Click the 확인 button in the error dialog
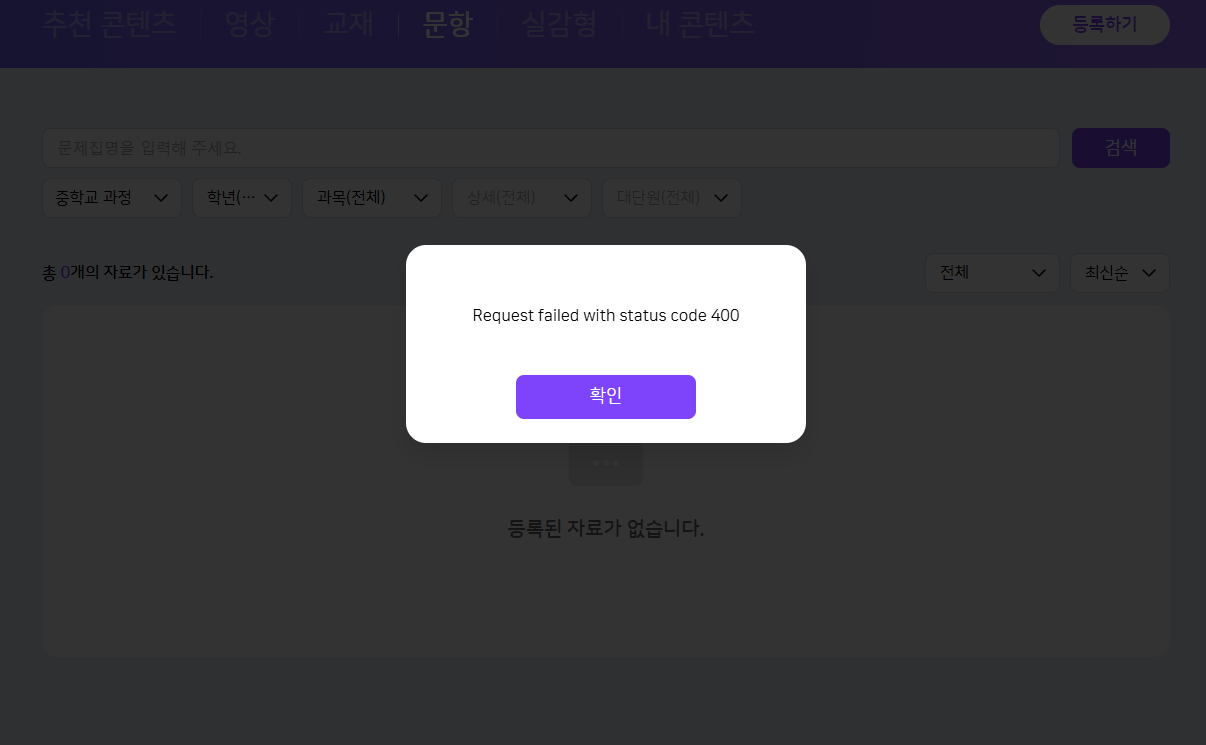The width and height of the screenshot is (1206, 745). coord(605,397)
